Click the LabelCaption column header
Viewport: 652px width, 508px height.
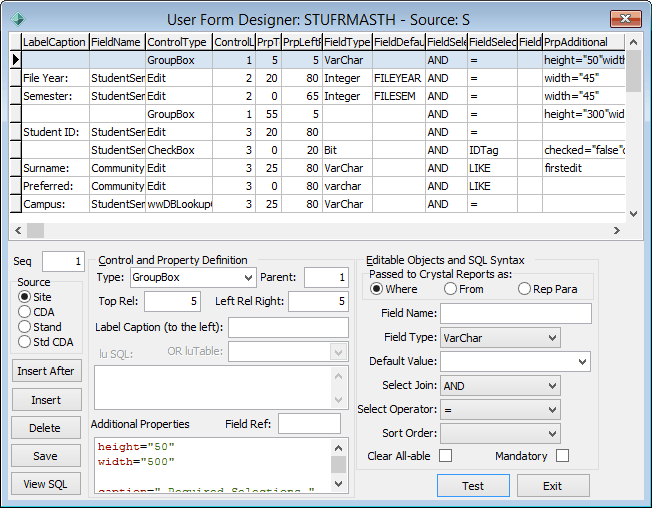pos(55,42)
